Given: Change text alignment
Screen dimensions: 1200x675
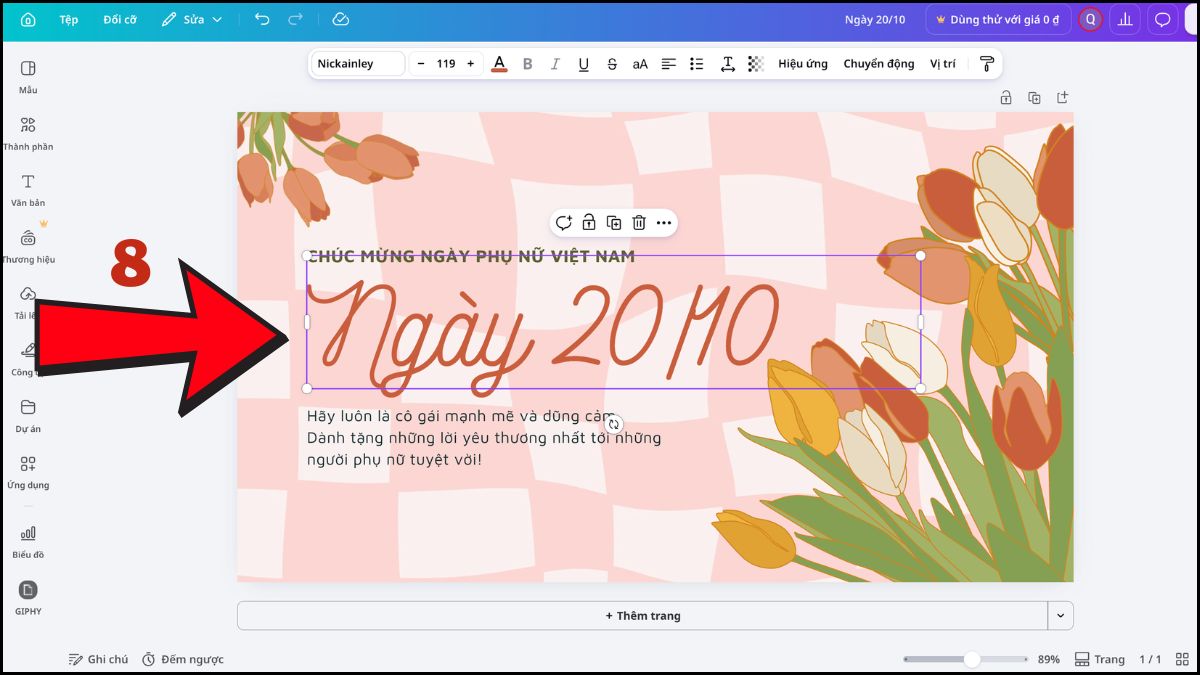Looking at the screenshot, I should click(x=668, y=64).
